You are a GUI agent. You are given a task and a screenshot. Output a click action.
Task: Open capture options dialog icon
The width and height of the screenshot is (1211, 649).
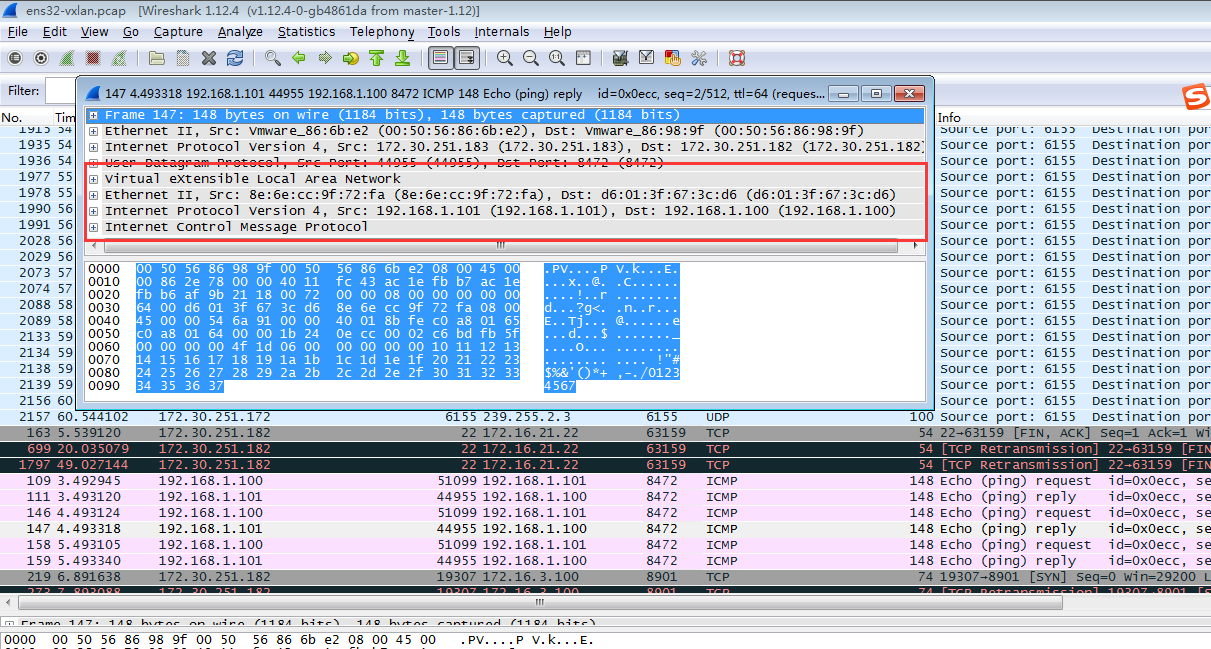41,58
